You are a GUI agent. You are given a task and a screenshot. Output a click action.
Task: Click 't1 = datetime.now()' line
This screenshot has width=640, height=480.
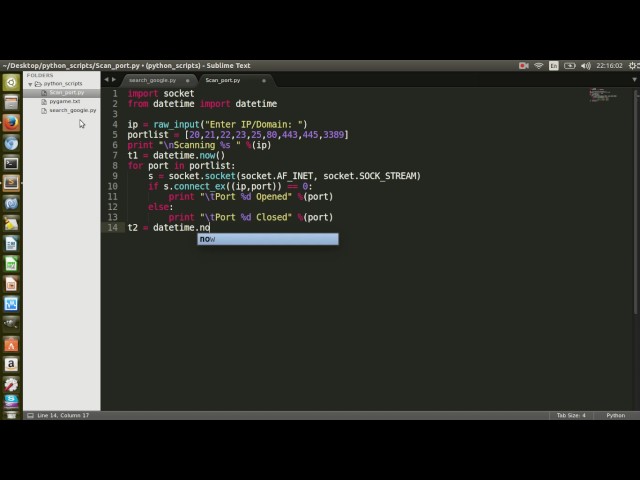click(x=176, y=156)
